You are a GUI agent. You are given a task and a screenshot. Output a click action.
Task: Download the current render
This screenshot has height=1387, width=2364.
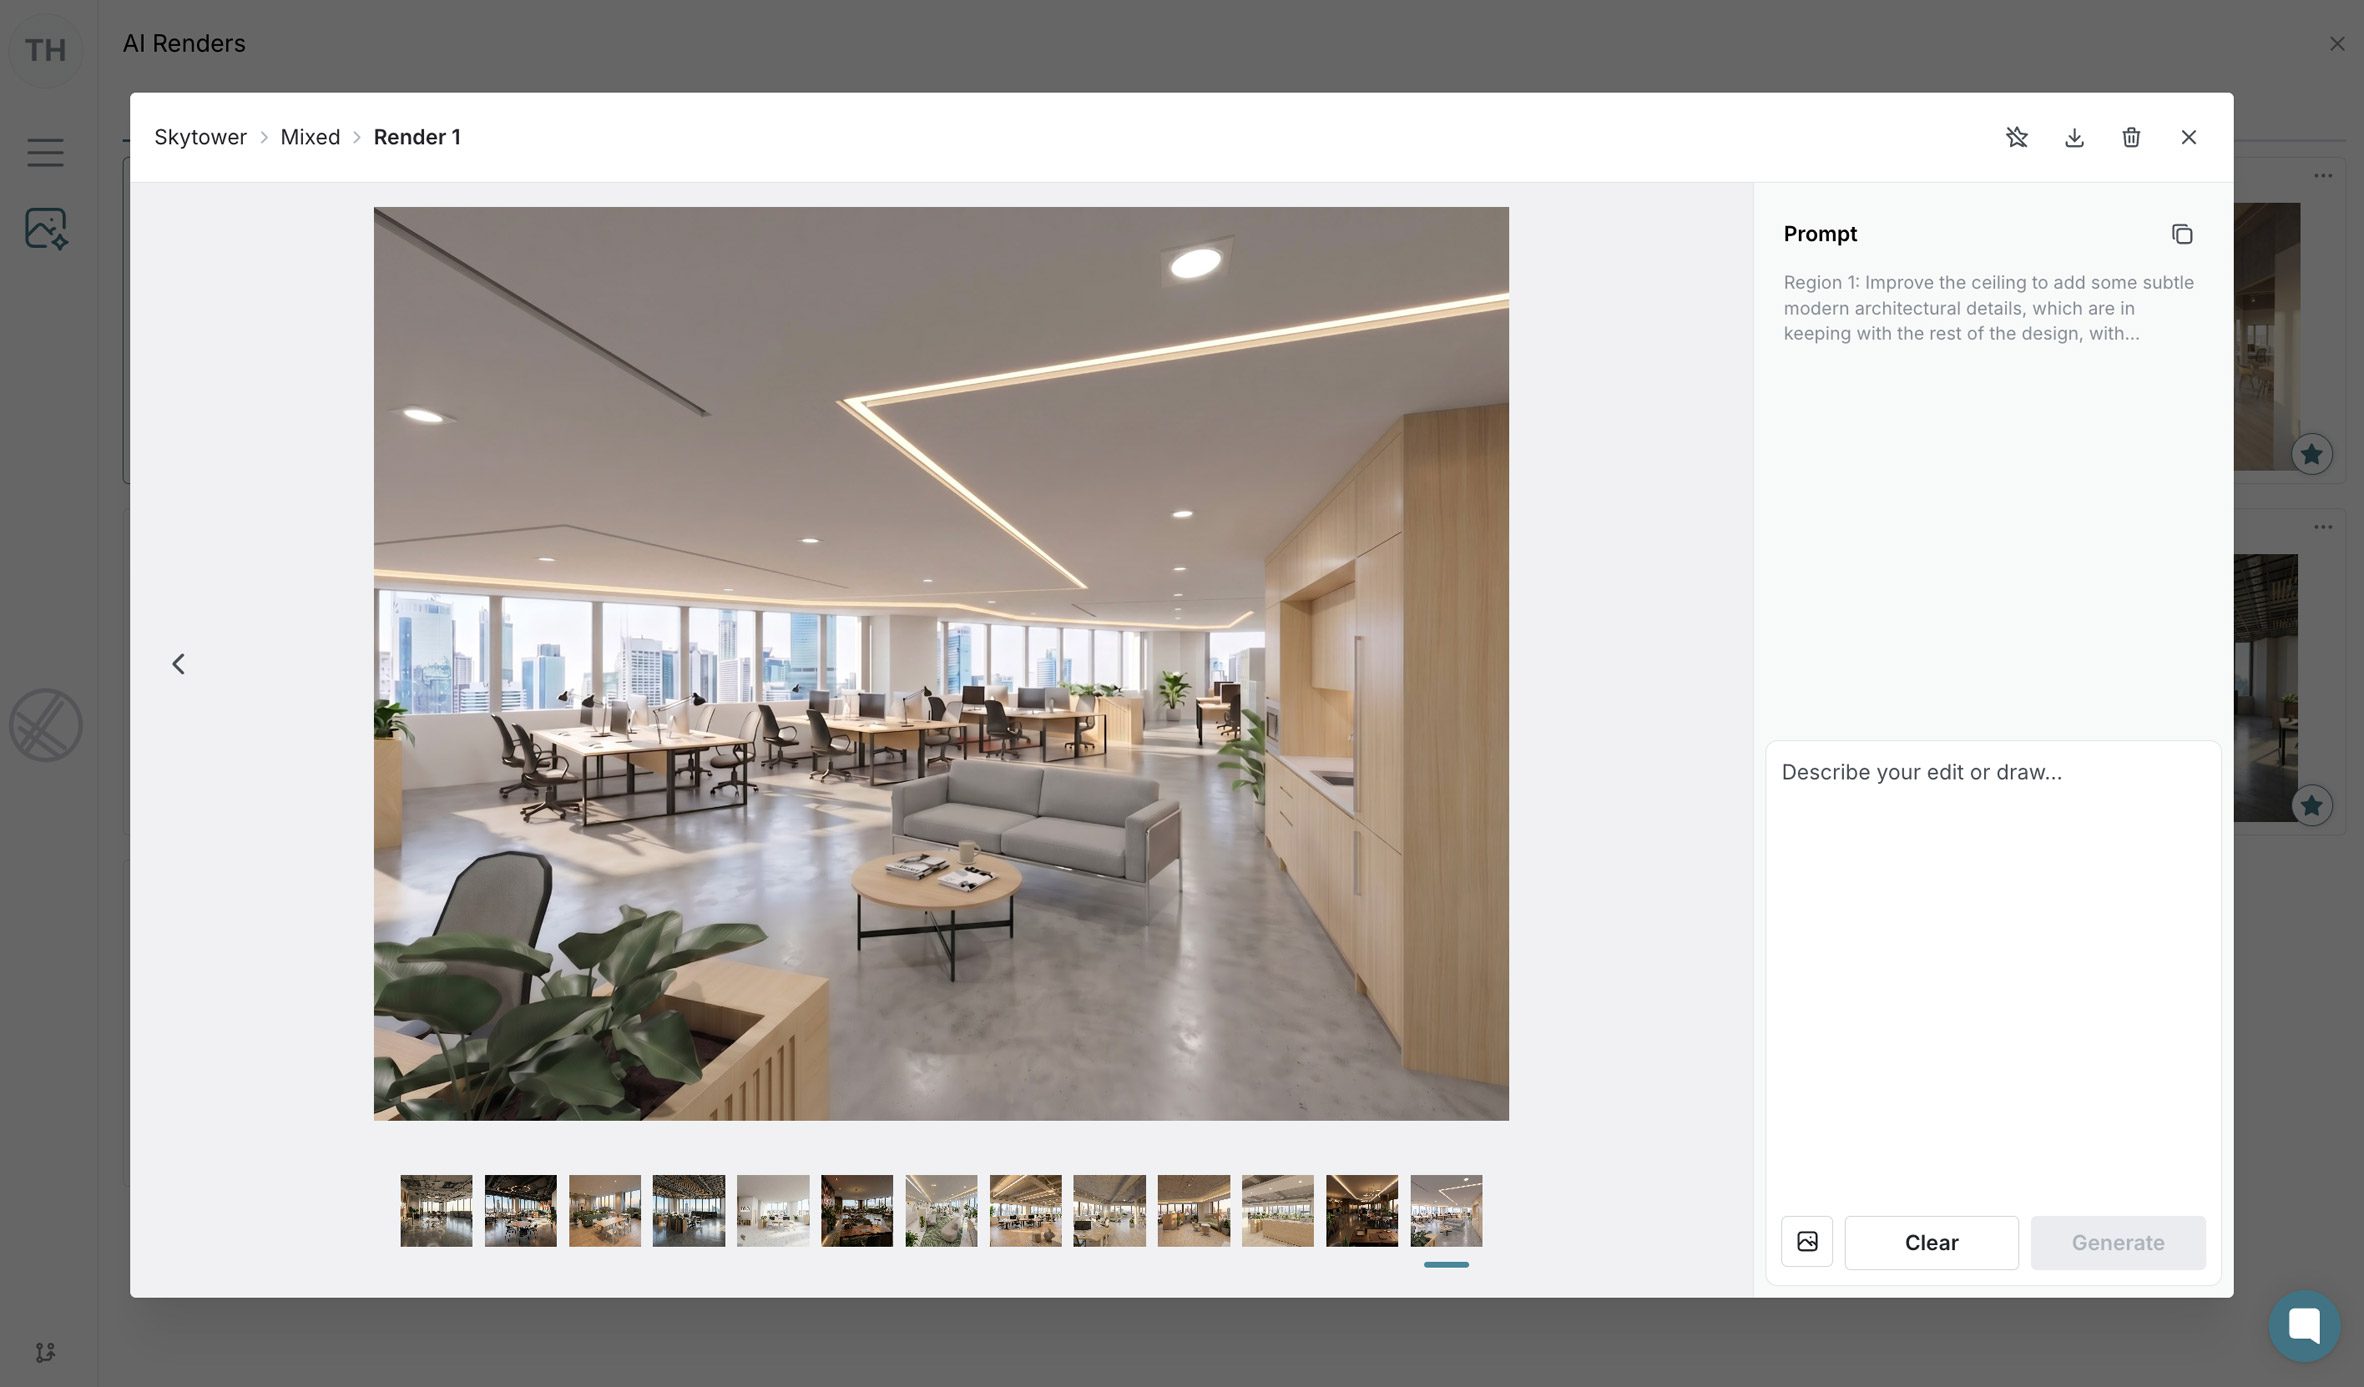(x=2074, y=137)
